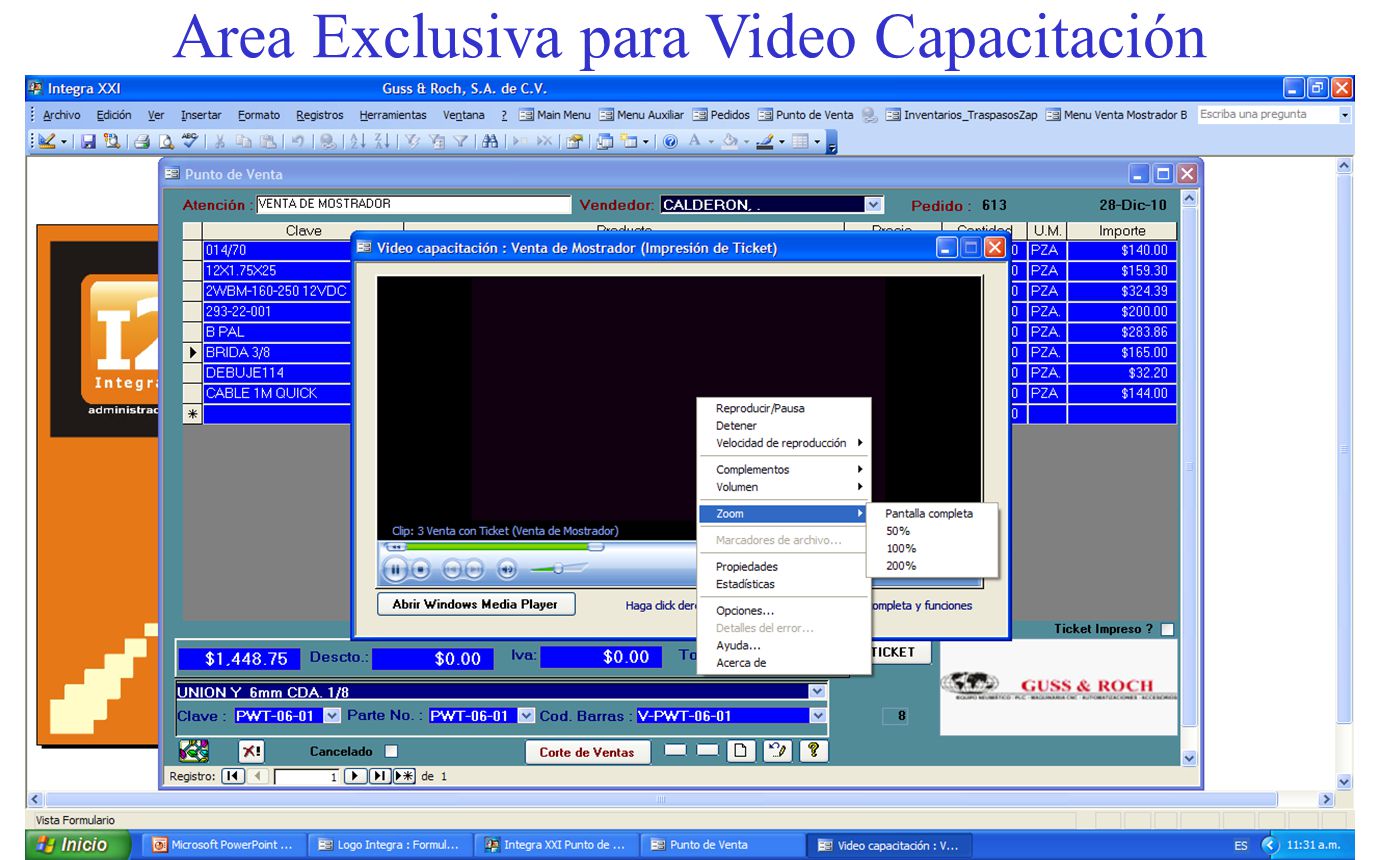Open Print Preview from the toolbar
The width and height of the screenshot is (1380, 860).
click(166, 142)
